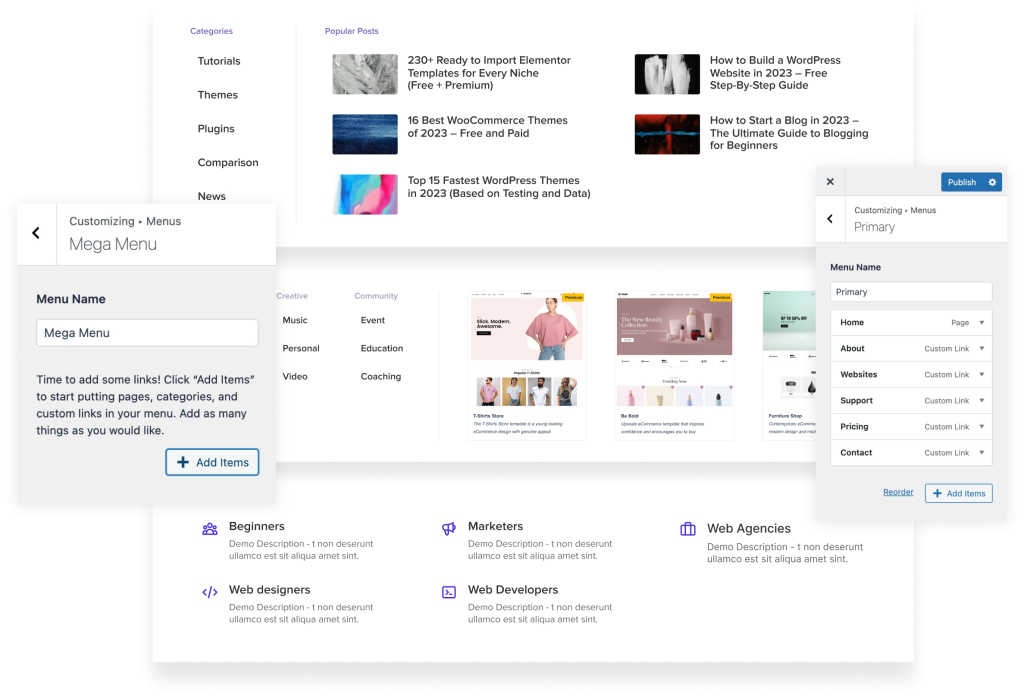Open the Fastest WordPress Themes post thumbnail
The height and width of the screenshot is (697, 1024).
click(365, 194)
